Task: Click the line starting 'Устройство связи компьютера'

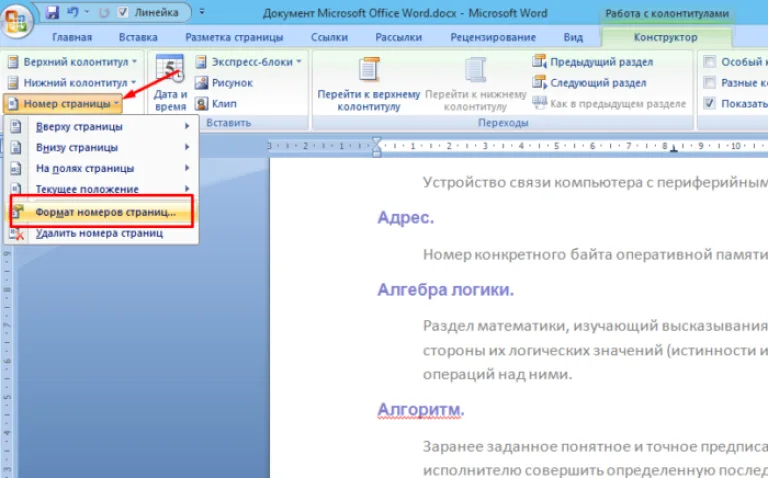Action: pos(595,182)
